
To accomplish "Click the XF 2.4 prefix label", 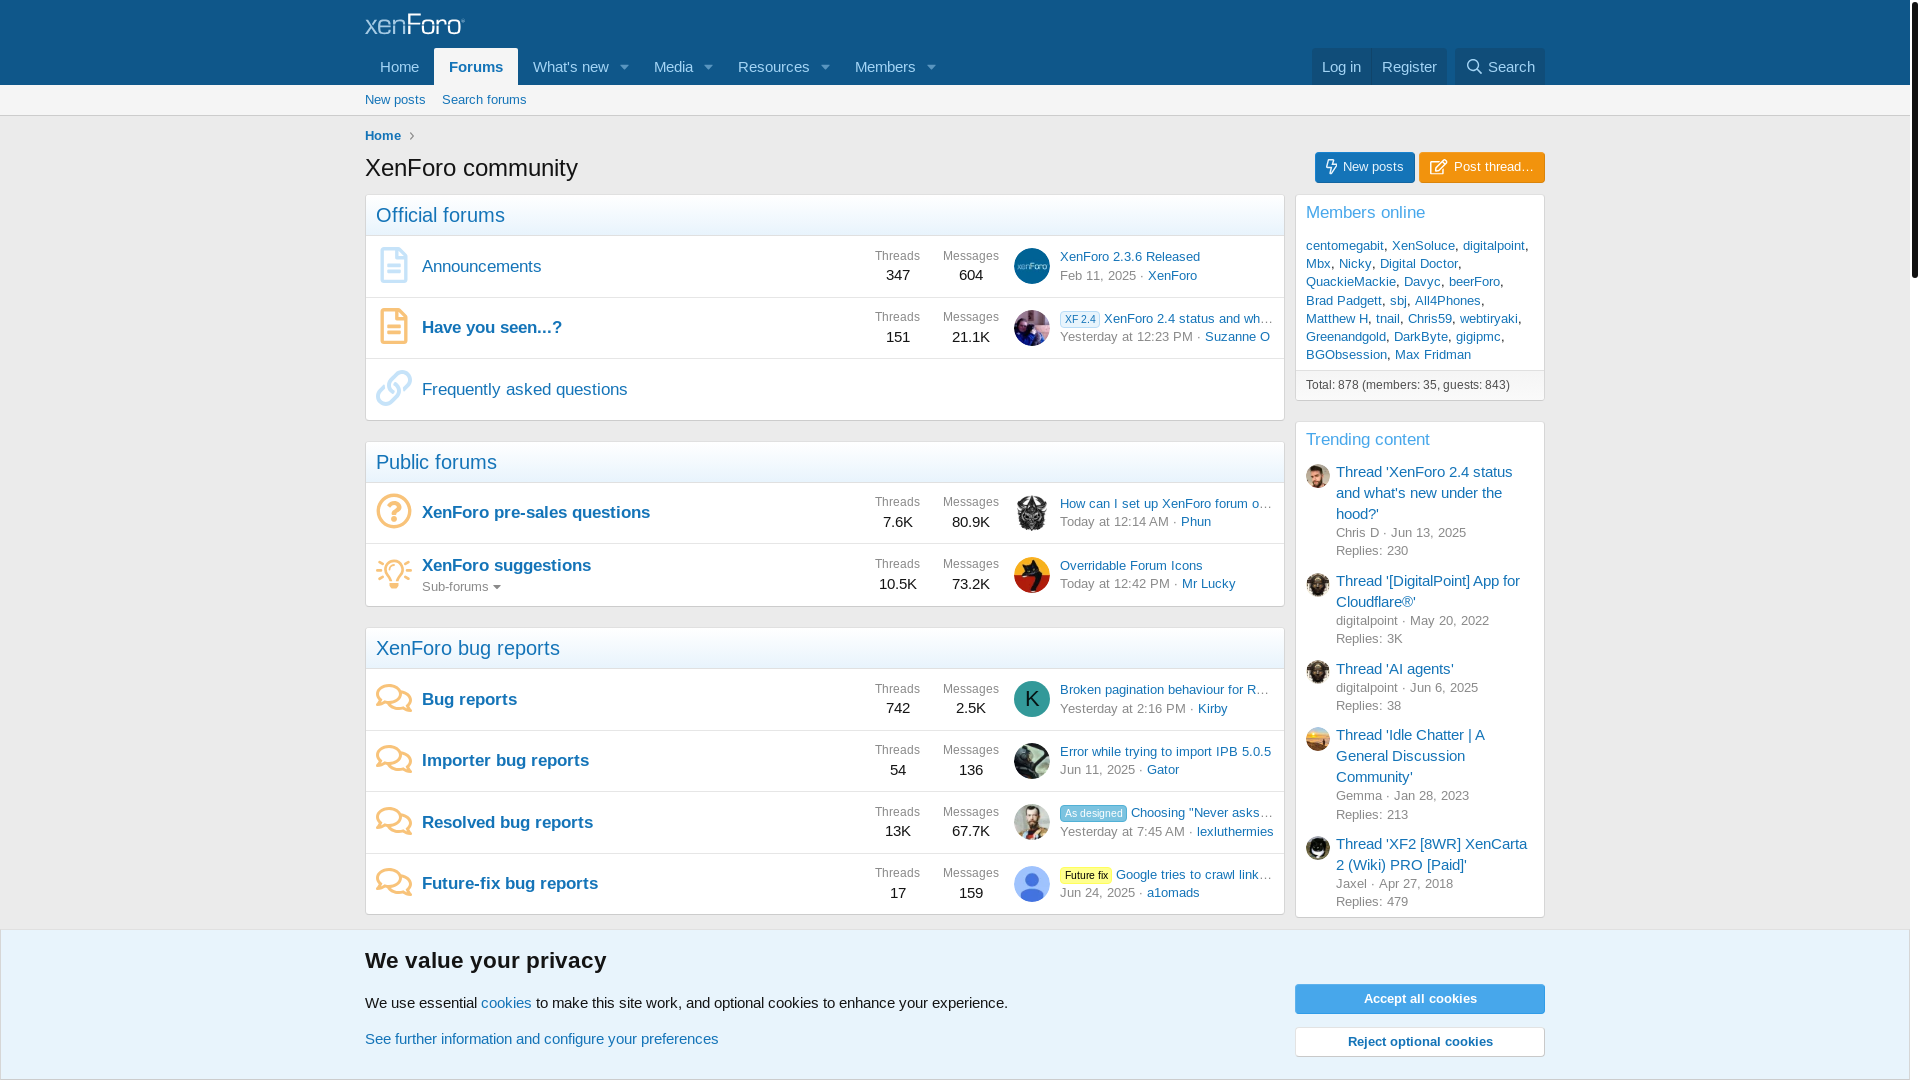I will click(x=1080, y=320).
